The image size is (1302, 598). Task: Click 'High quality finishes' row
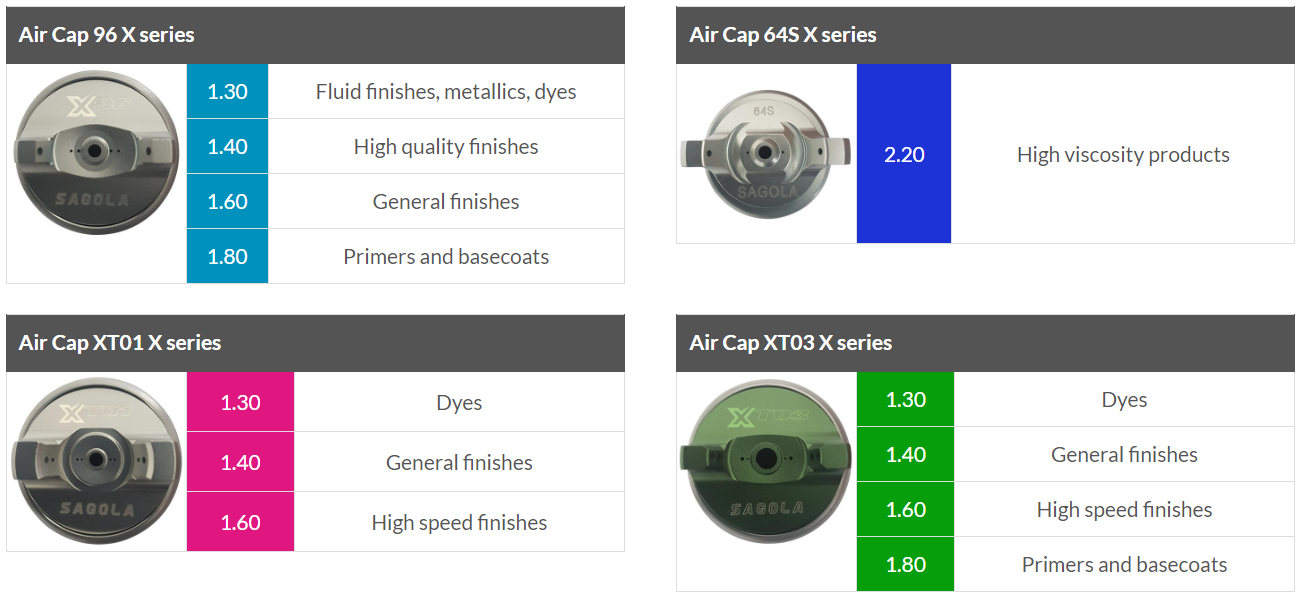pos(446,146)
